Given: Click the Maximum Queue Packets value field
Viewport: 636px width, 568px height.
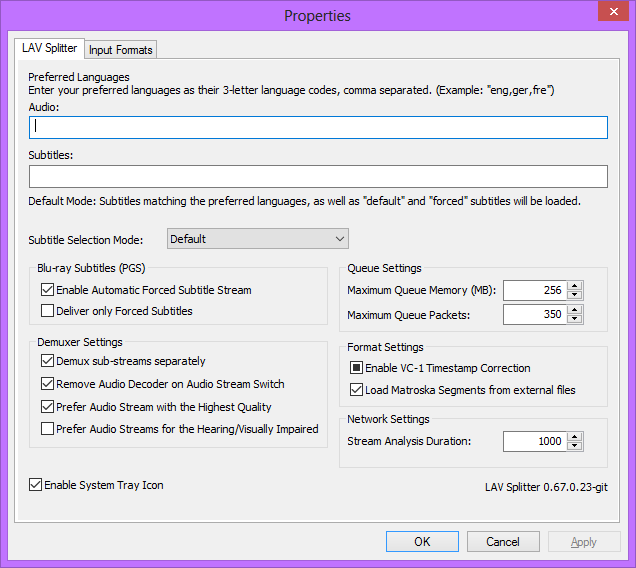Looking at the screenshot, I should pyautogui.click(x=535, y=314).
